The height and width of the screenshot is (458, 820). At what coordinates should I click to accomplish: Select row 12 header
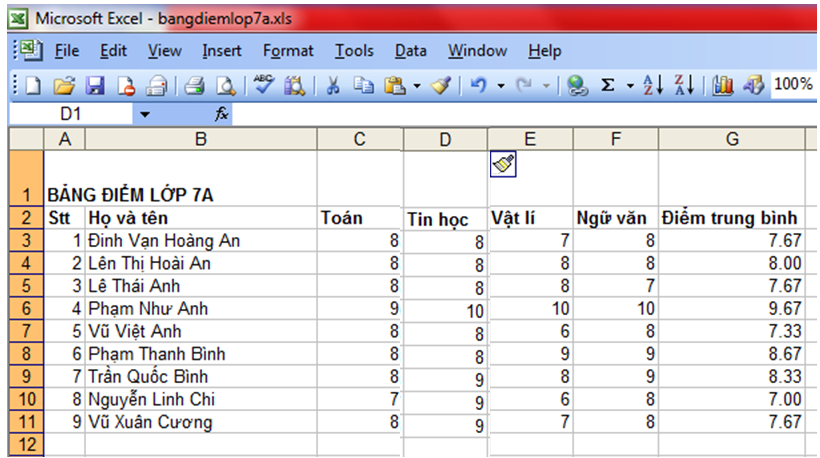(x=26, y=444)
